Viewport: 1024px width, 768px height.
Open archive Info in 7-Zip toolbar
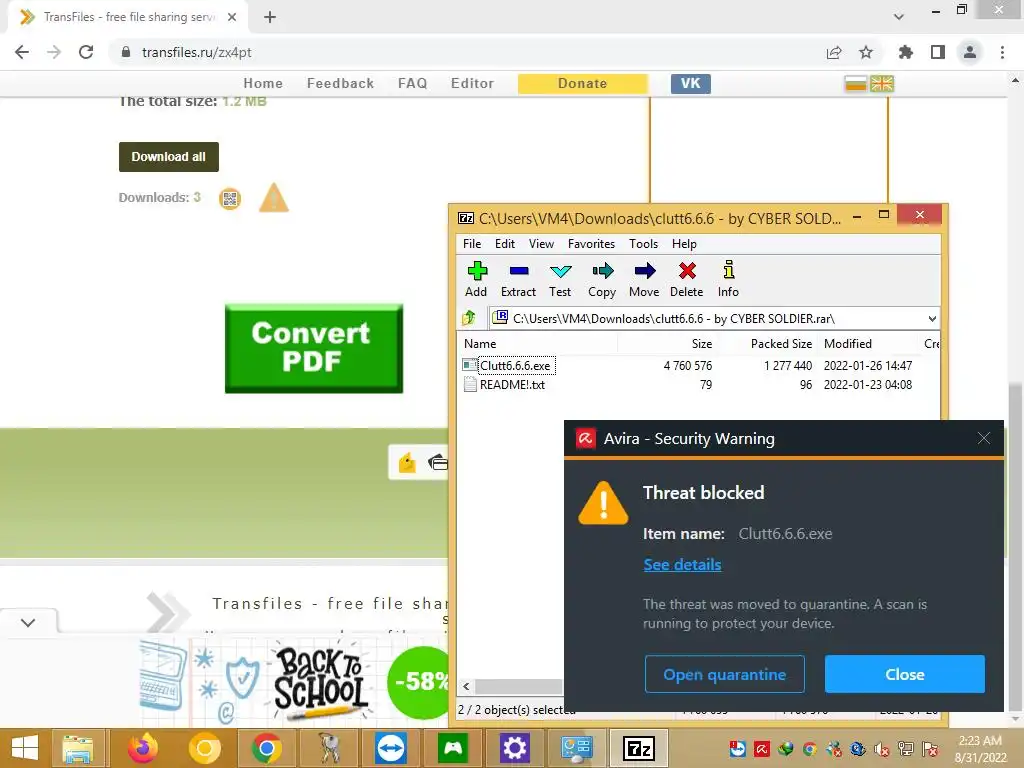[x=728, y=279]
